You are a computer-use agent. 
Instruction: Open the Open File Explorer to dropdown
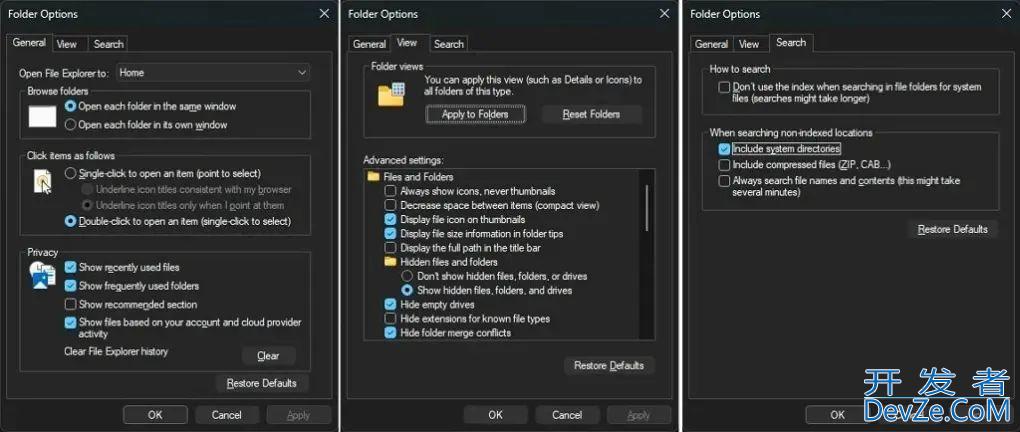point(213,73)
